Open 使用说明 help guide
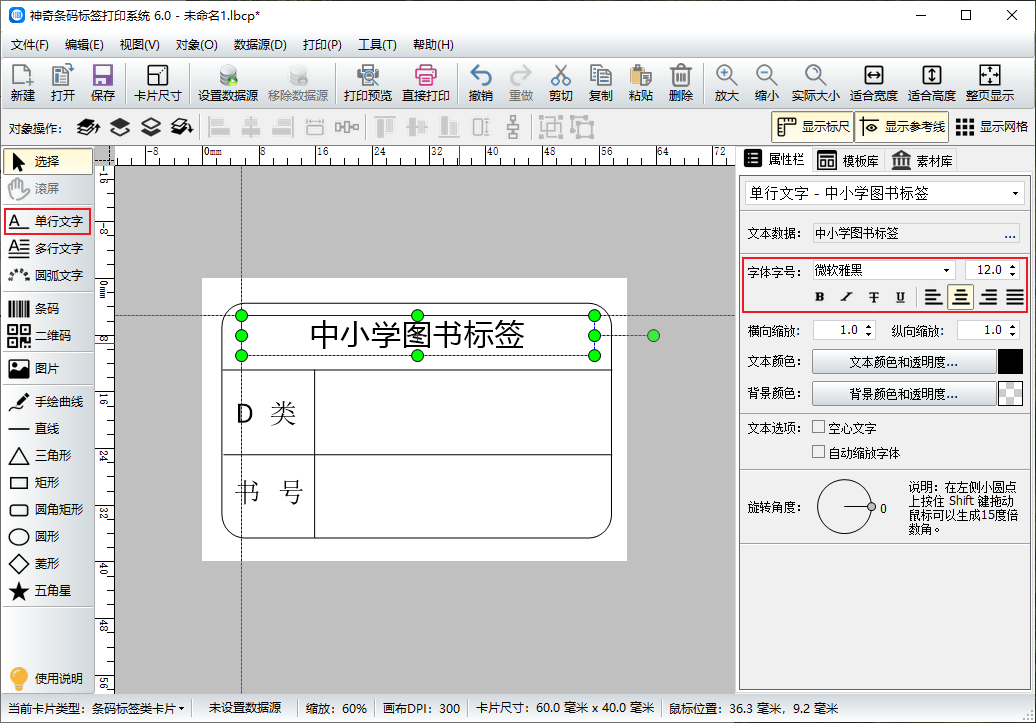Viewport: 1036px width, 723px height. [x=48, y=679]
